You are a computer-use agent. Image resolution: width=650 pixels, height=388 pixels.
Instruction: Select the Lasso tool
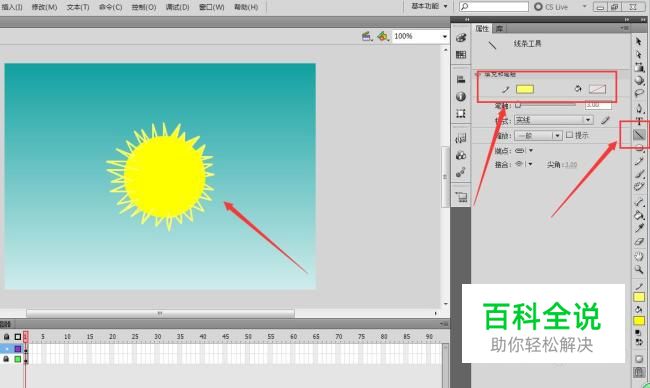coord(639,94)
